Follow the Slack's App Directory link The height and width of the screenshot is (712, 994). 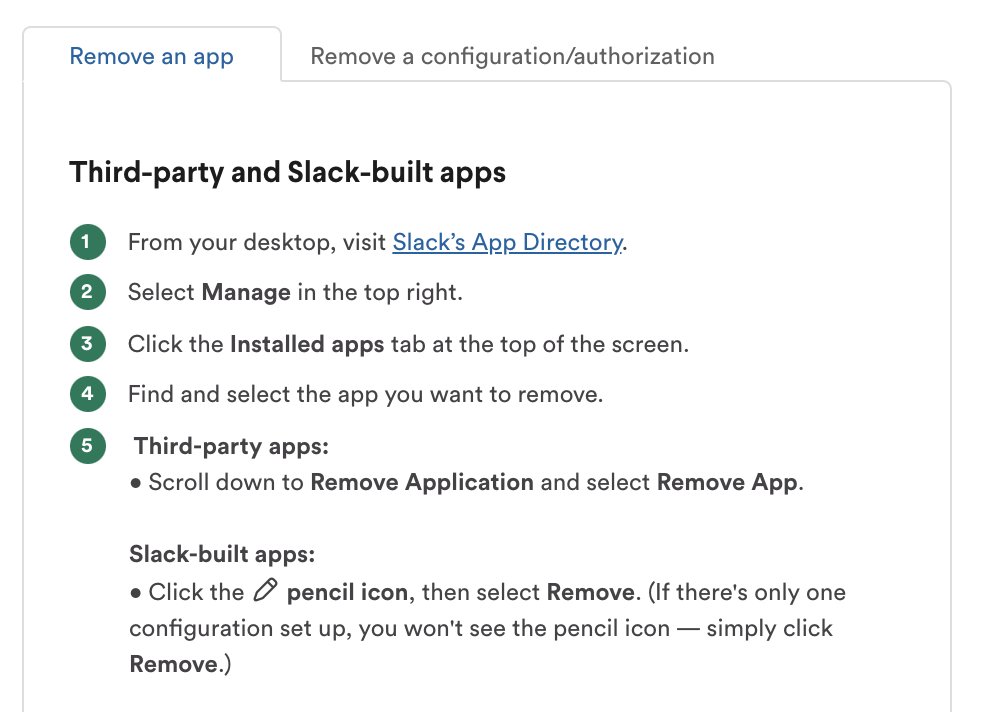pos(507,242)
